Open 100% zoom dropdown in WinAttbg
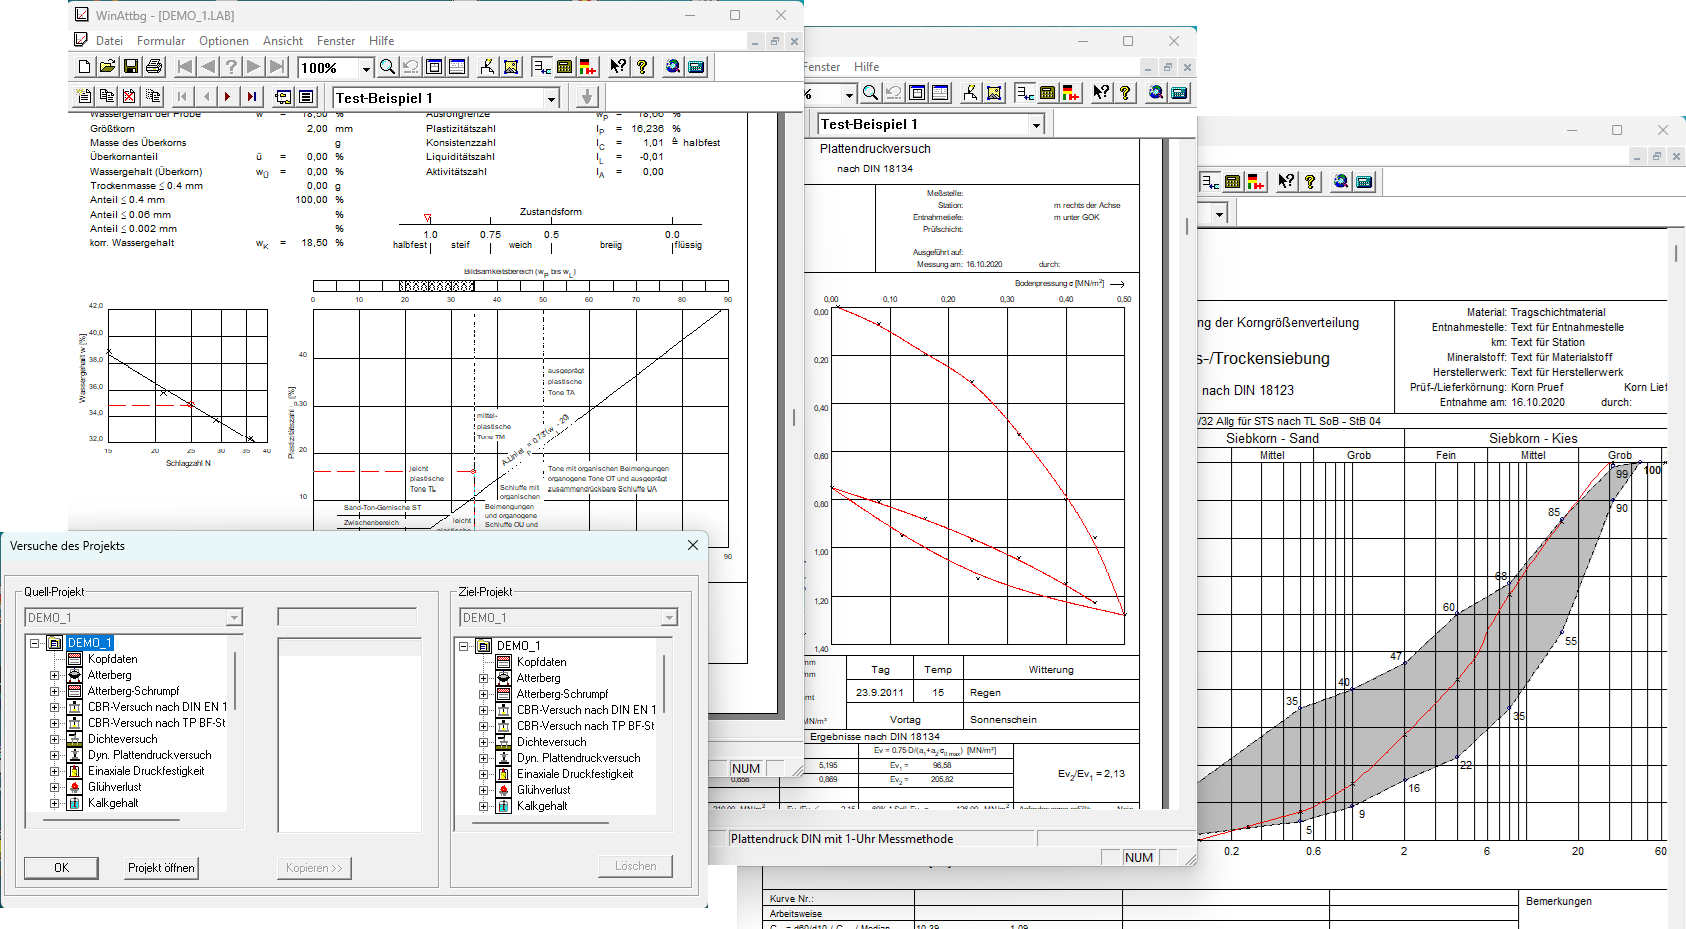 click(x=366, y=68)
